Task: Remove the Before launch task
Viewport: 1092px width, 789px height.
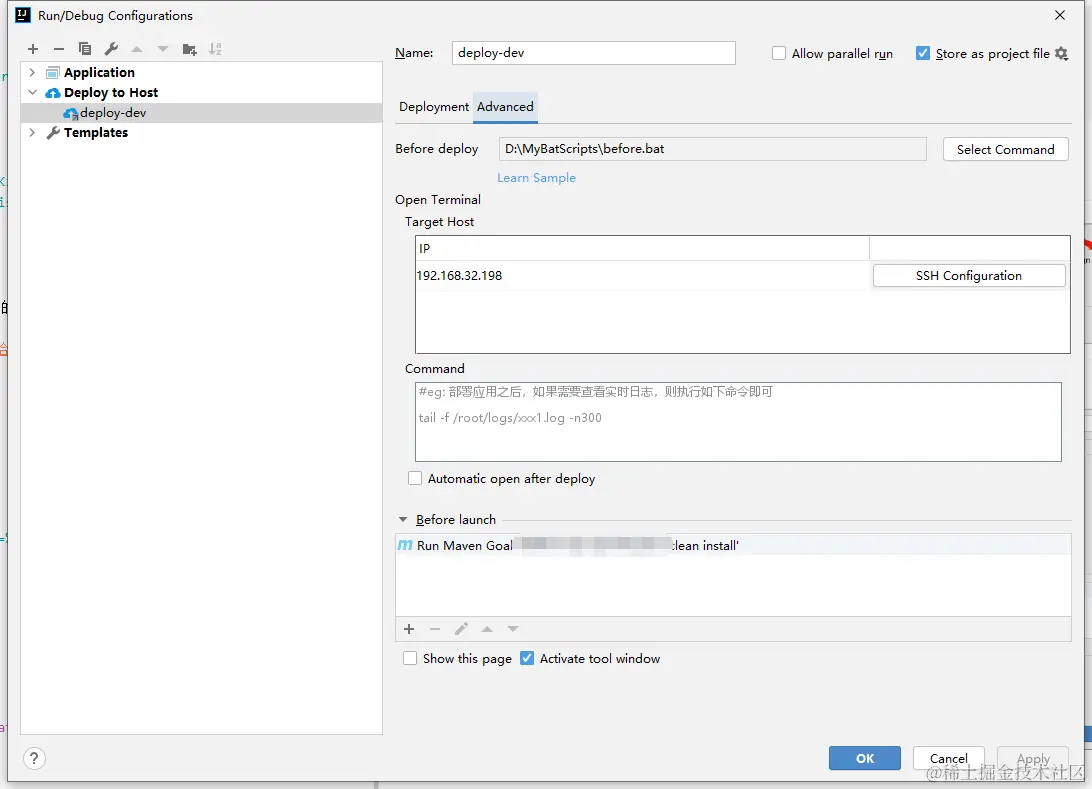Action: point(435,629)
